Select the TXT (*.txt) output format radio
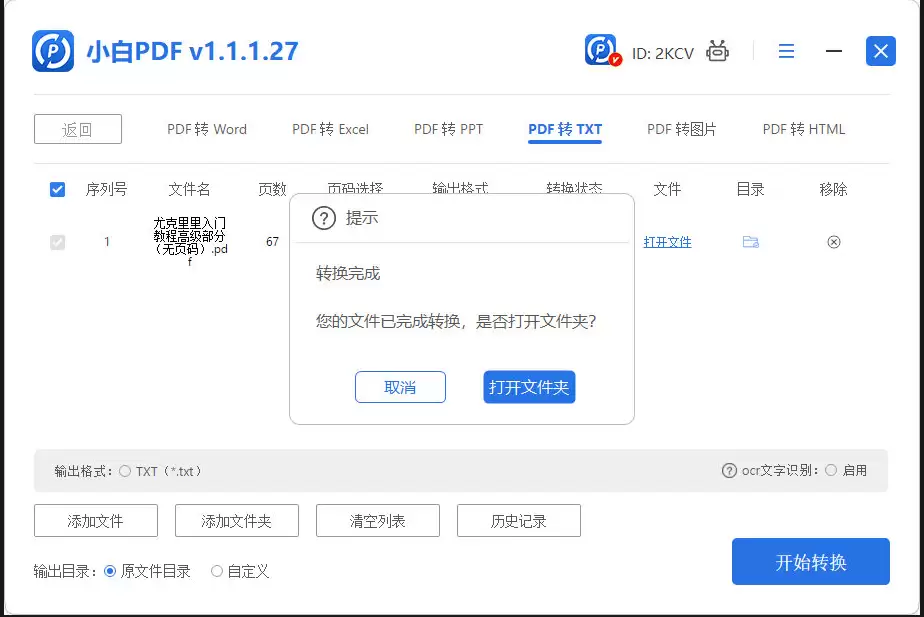924x617 pixels. [127, 471]
